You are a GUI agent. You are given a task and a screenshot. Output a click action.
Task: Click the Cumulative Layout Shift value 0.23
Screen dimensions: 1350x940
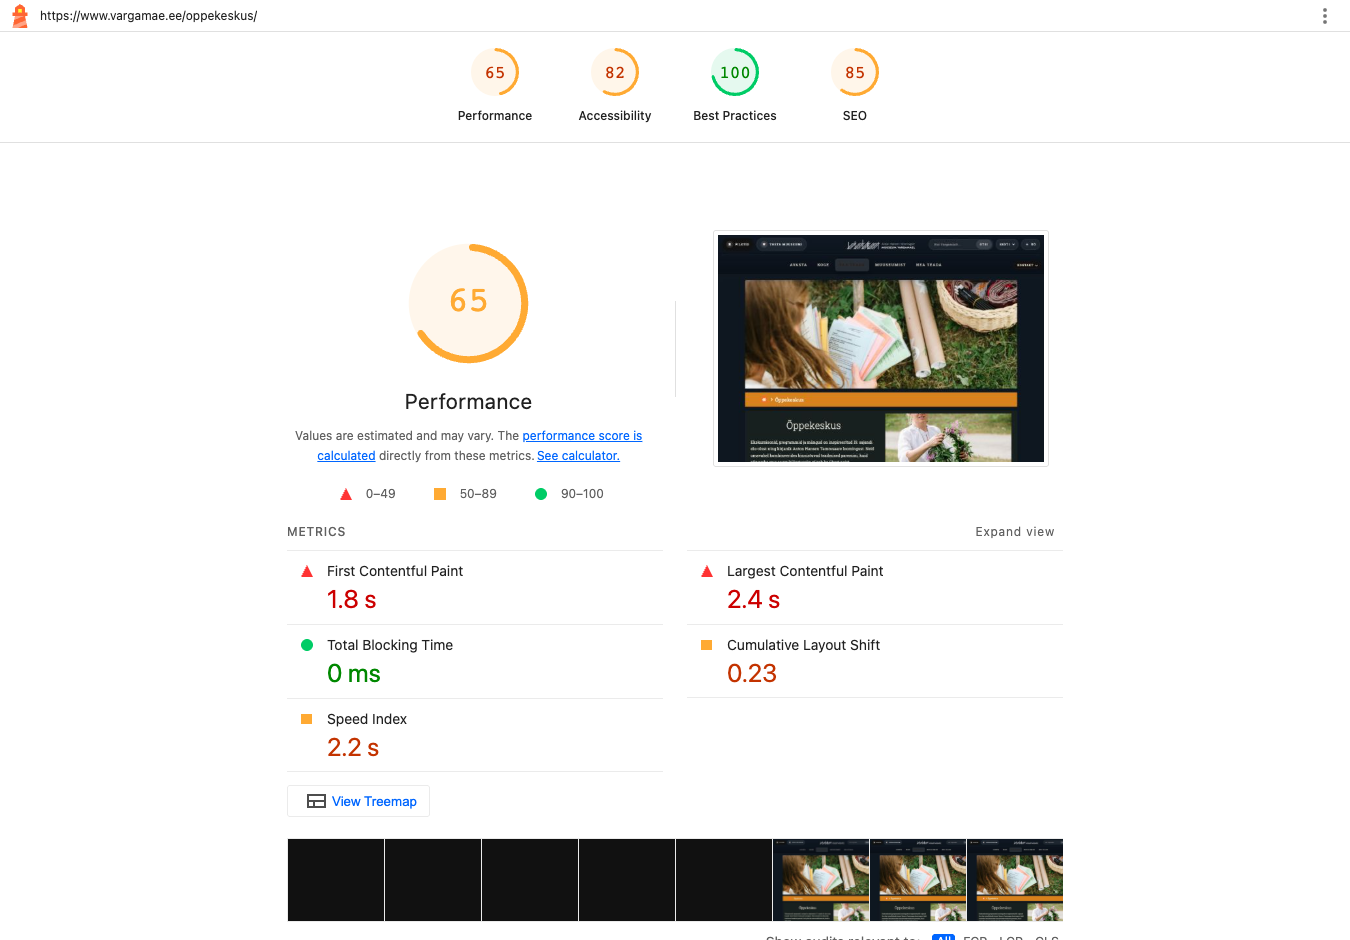tap(752, 674)
